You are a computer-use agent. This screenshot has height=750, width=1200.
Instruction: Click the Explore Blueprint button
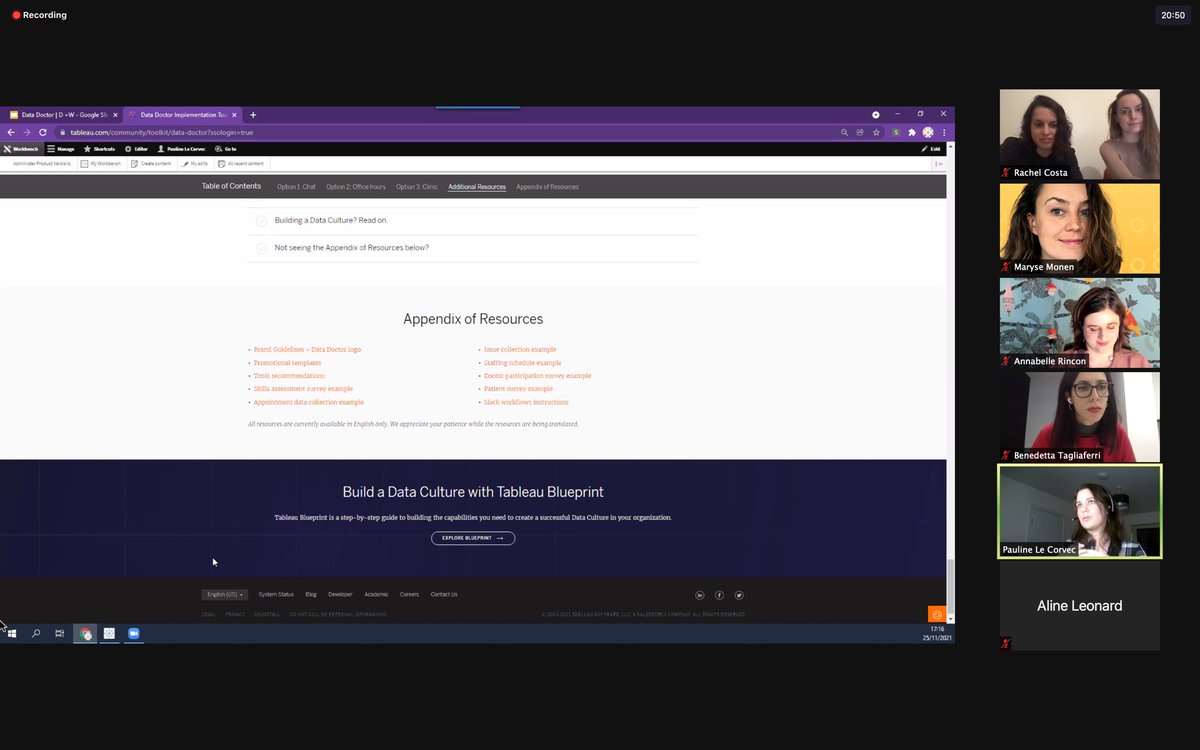point(473,538)
